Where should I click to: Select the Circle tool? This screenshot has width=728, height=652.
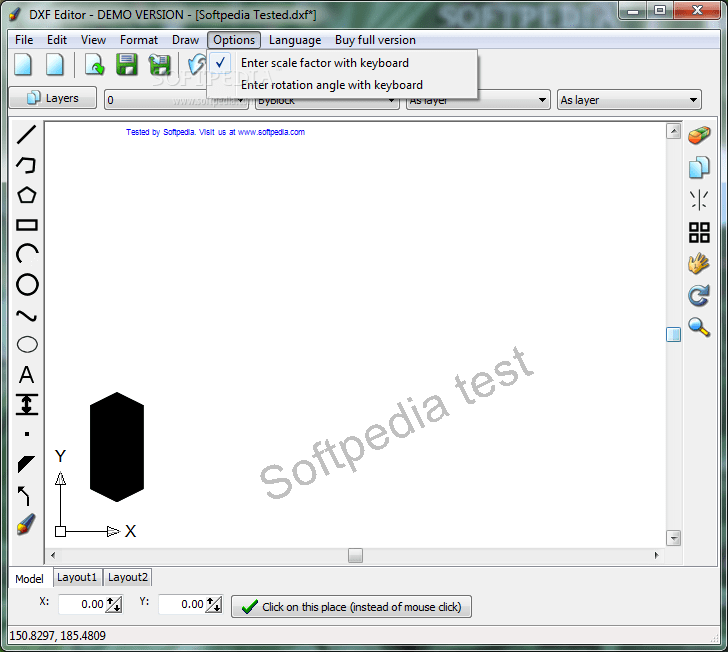coord(27,285)
